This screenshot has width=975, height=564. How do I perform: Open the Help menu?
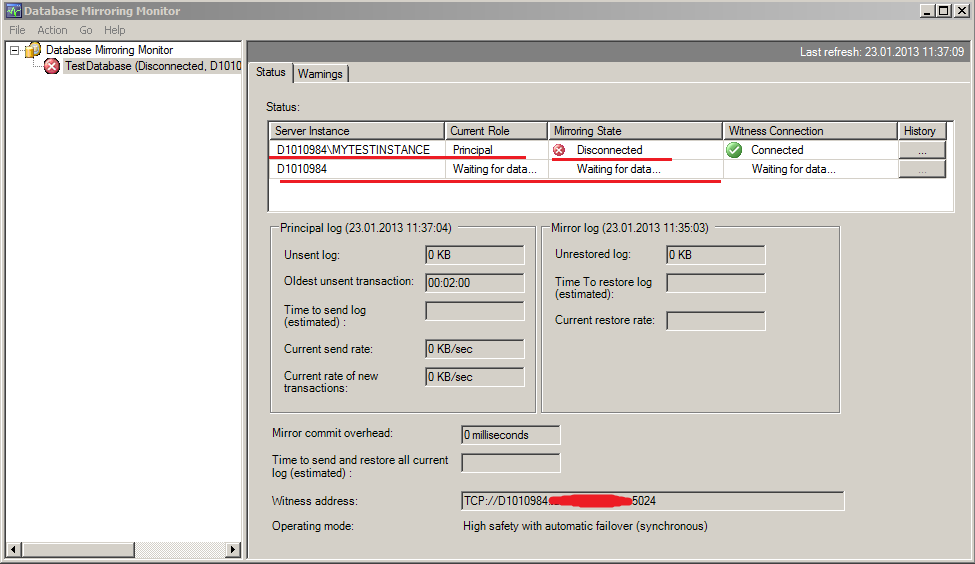(115, 30)
